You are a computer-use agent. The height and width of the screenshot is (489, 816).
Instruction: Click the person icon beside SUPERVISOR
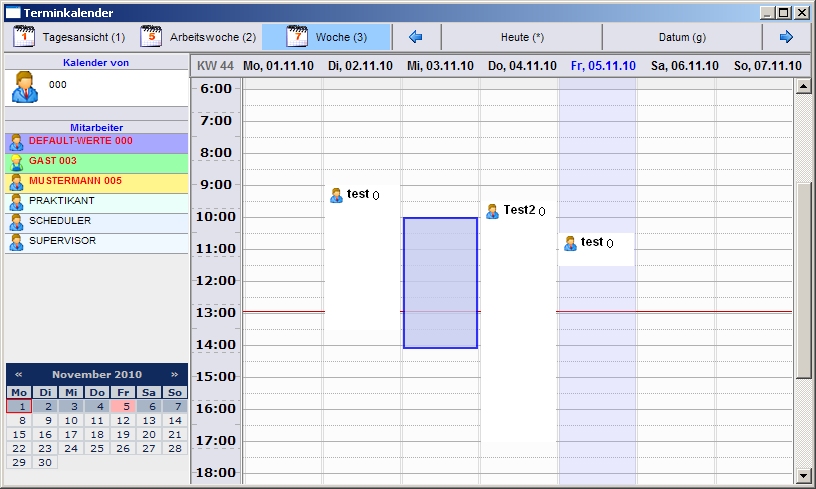pyautogui.click(x=16, y=242)
